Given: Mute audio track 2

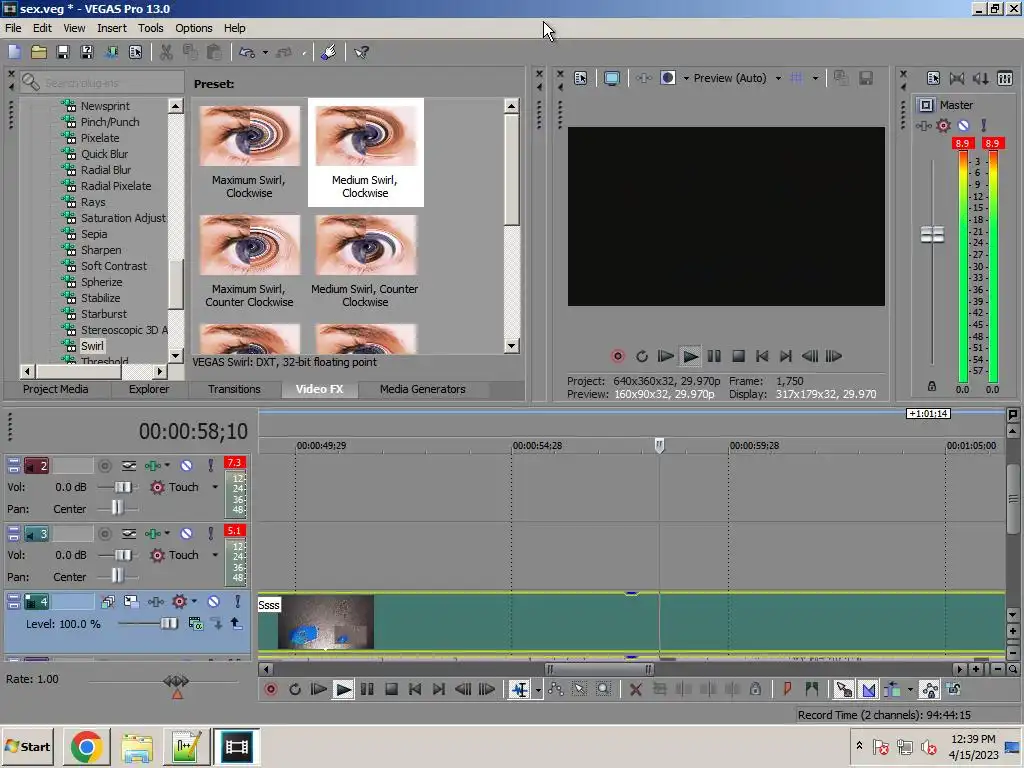Looking at the screenshot, I should [186, 466].
